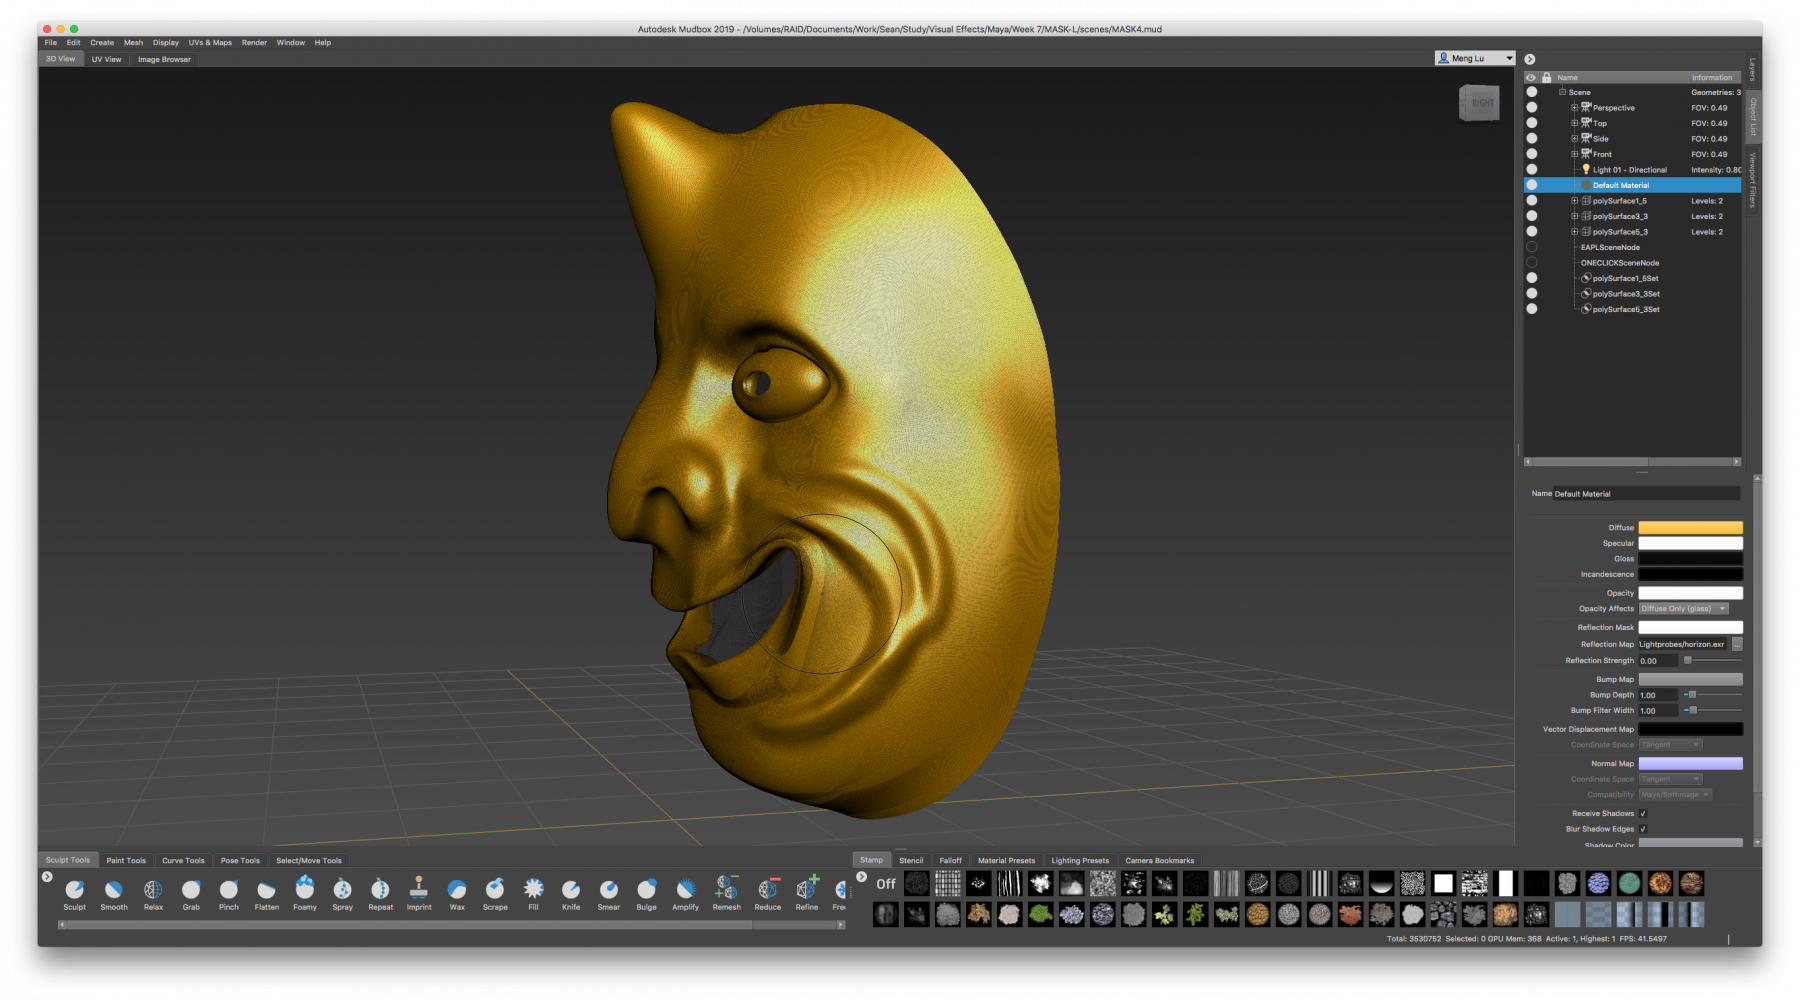The image size is (1800, 1000).
Task: Select the Bulge tool
Action: click(x=647, y=892)
